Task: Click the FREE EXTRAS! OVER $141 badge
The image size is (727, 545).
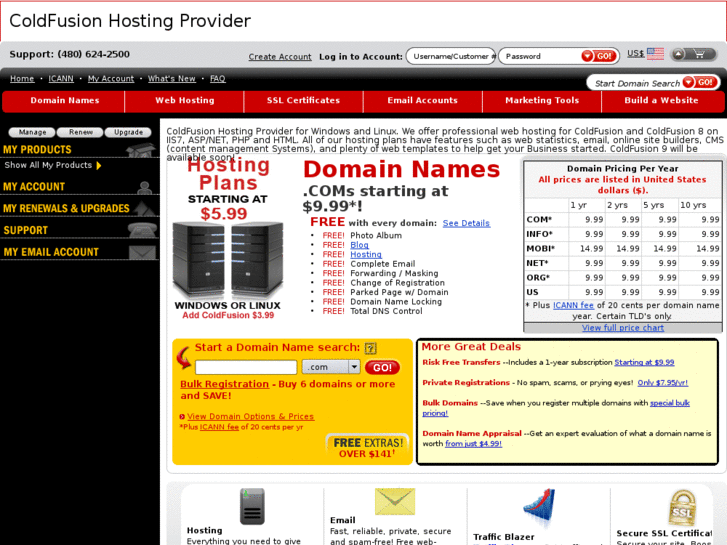Action: (x=368, y=448)
